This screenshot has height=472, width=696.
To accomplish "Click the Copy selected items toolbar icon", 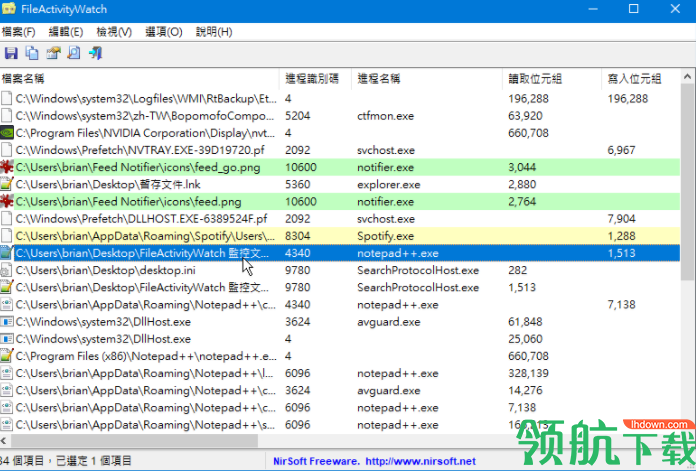I will 32,53.
